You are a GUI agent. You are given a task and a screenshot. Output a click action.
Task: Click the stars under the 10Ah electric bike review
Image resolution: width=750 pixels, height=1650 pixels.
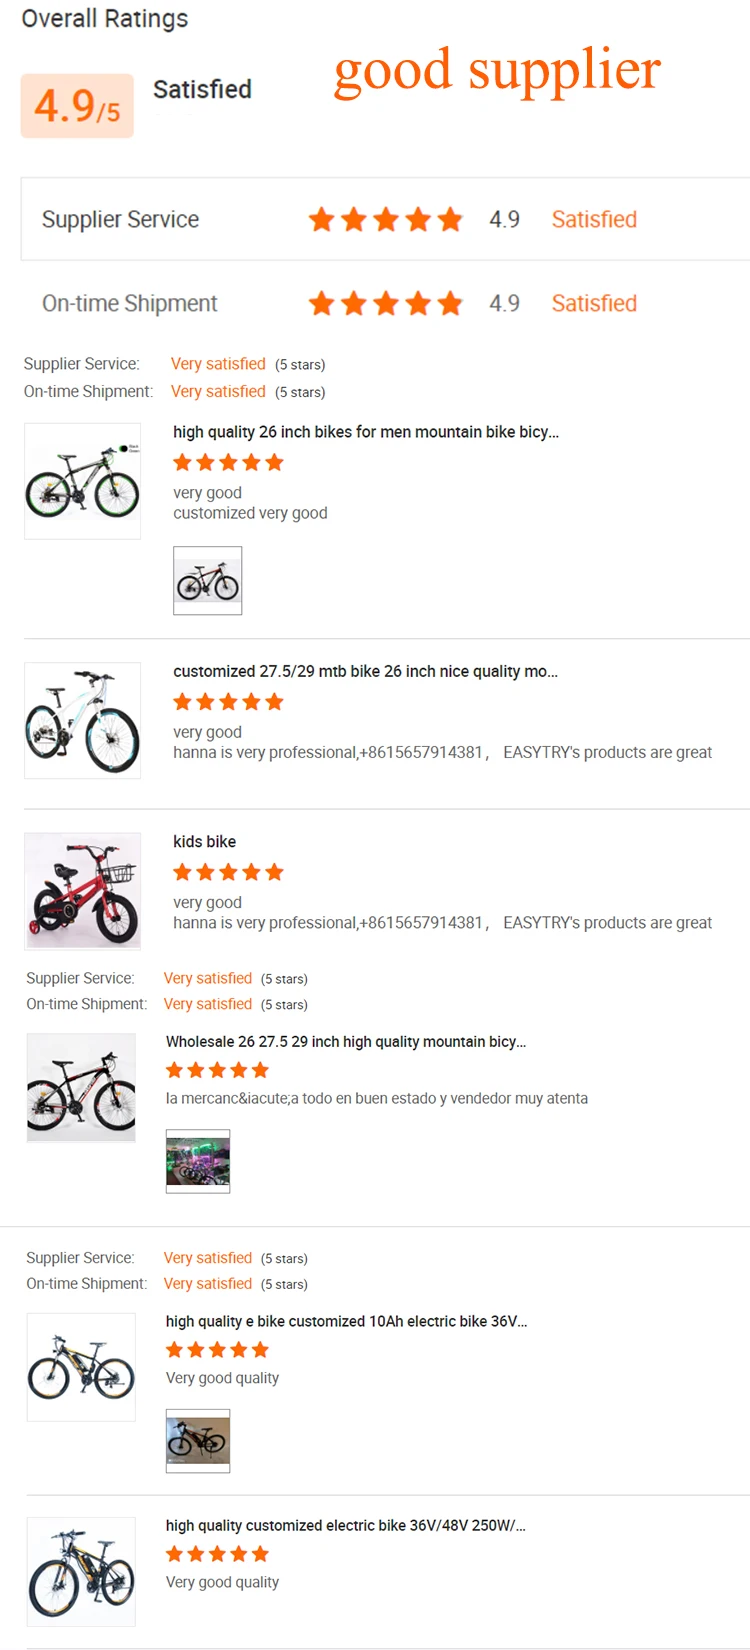tap(217, 1350)
